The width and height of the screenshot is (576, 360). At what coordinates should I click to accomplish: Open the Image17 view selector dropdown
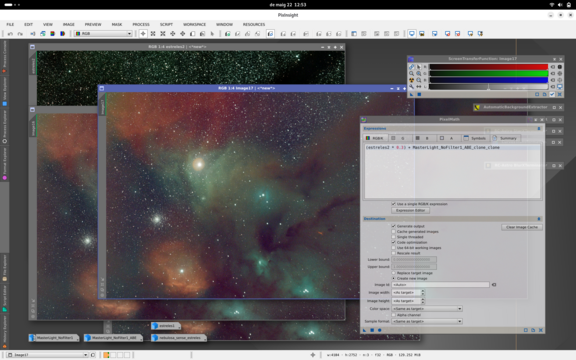click(x=48, y=355)
